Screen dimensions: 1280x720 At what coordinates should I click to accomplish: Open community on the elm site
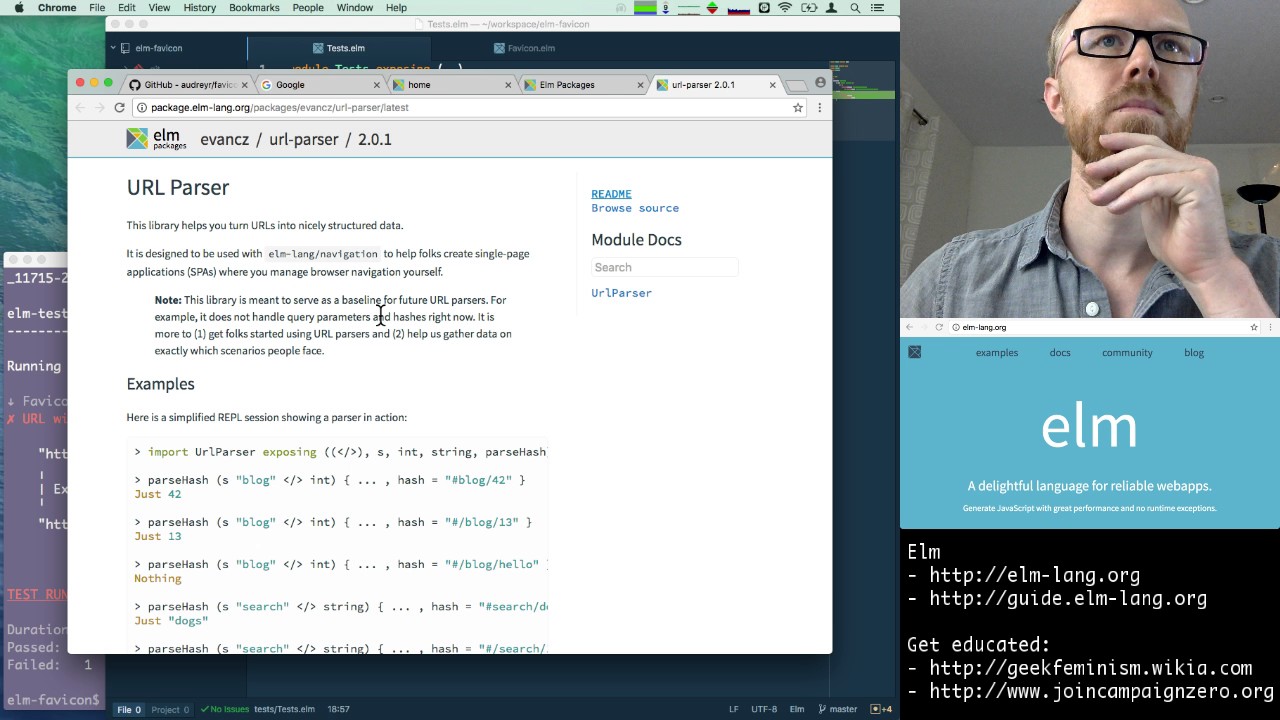pyautogui.click(x=1127, y=352)
